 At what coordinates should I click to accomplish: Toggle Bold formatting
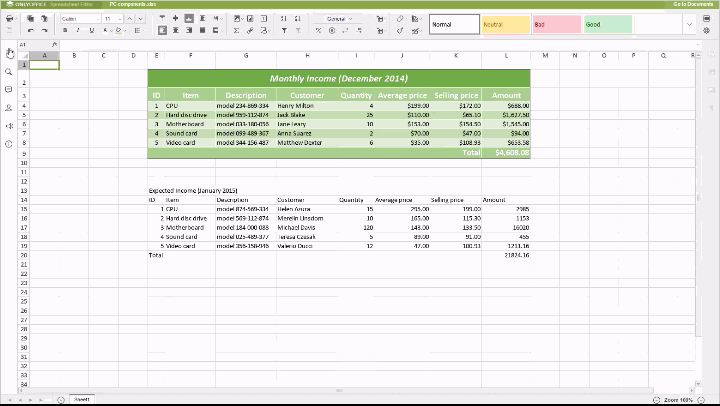pyautogui.click(x=65, y=31)
